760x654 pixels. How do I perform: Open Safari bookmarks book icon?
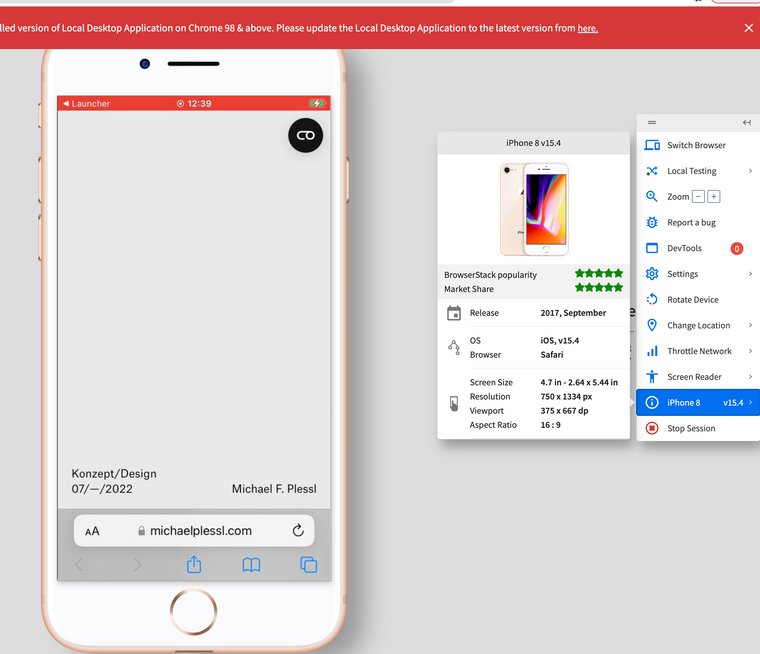coord(251,565)
